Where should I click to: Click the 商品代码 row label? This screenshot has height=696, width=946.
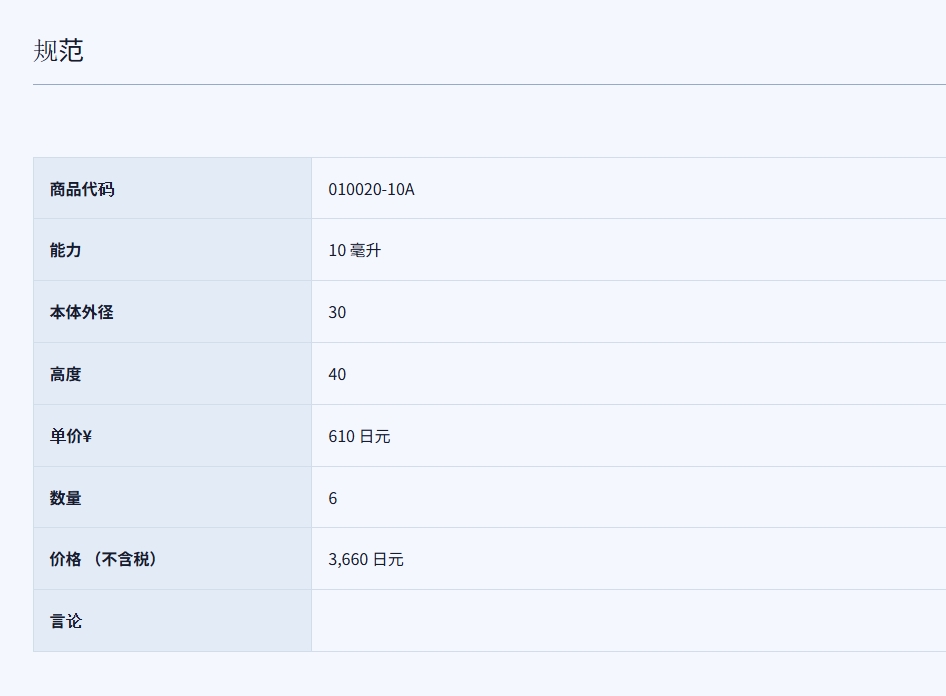tap(82, 189)
